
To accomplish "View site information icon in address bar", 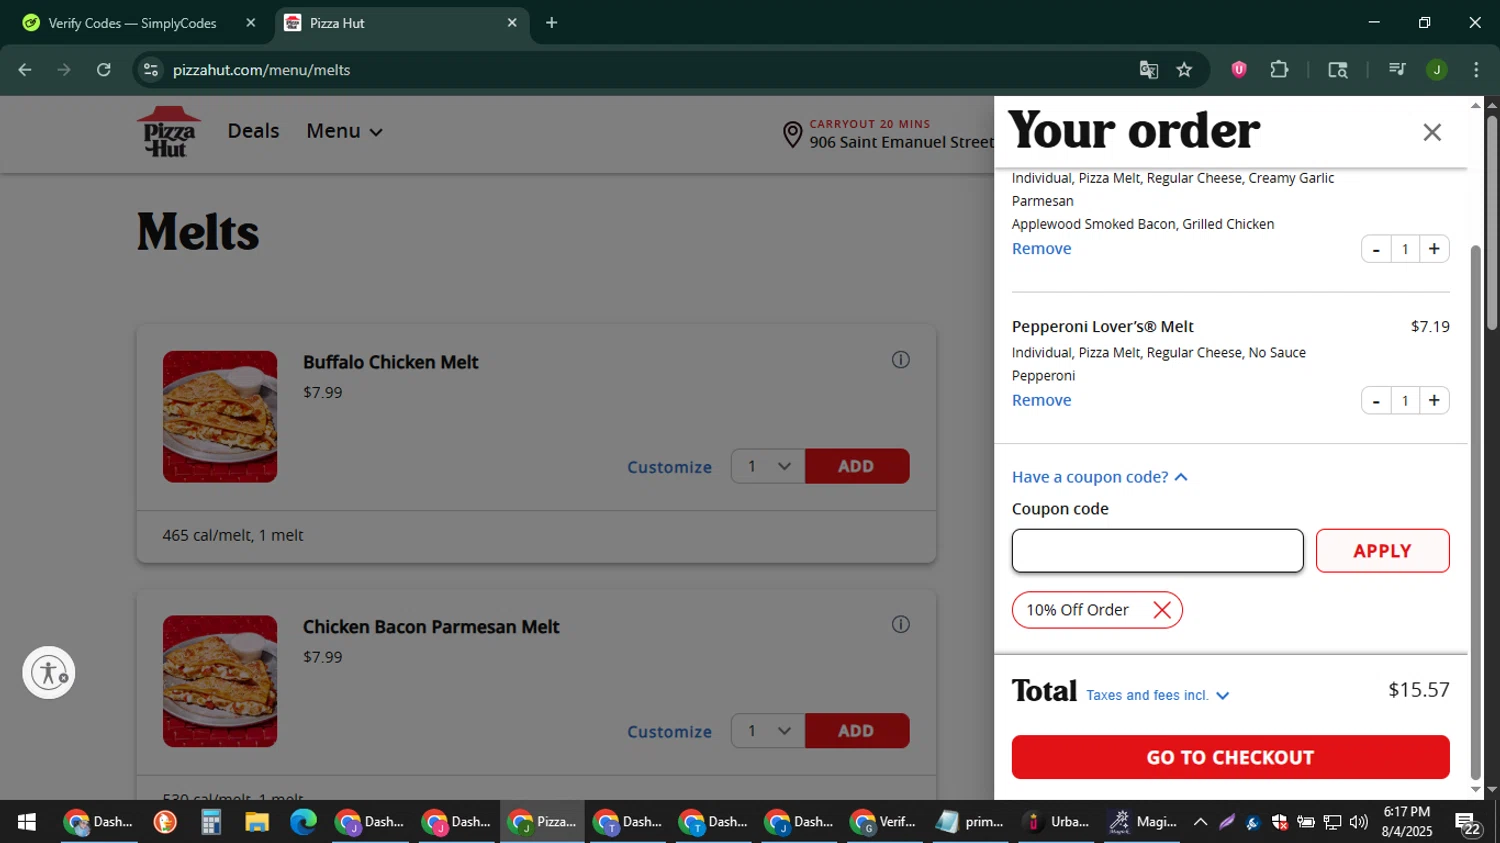I will (x=151, y=70).
